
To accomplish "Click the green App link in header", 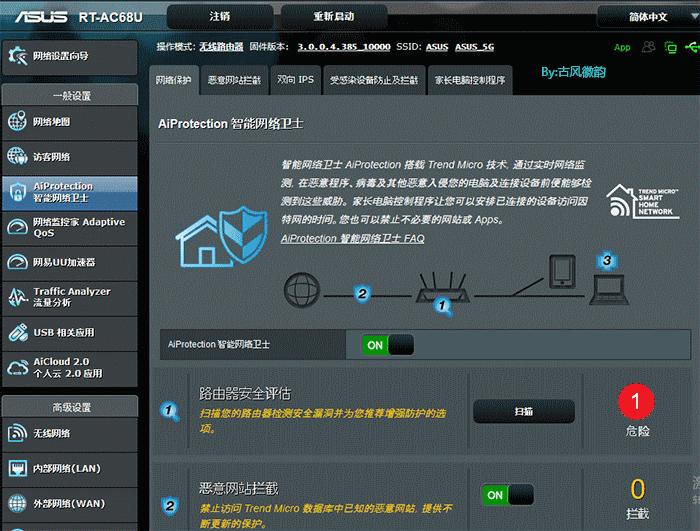I will pos(622,47).
